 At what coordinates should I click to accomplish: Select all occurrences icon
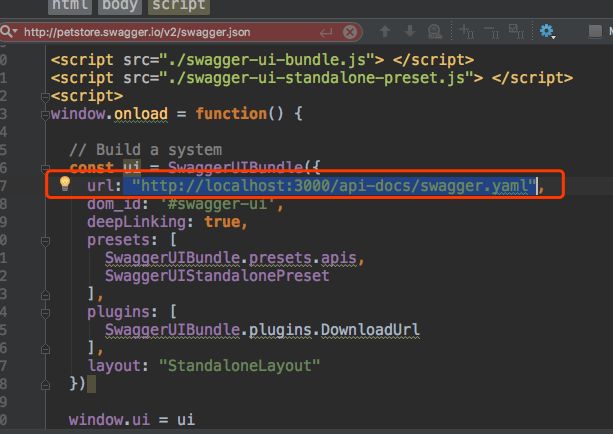(516, 31)
